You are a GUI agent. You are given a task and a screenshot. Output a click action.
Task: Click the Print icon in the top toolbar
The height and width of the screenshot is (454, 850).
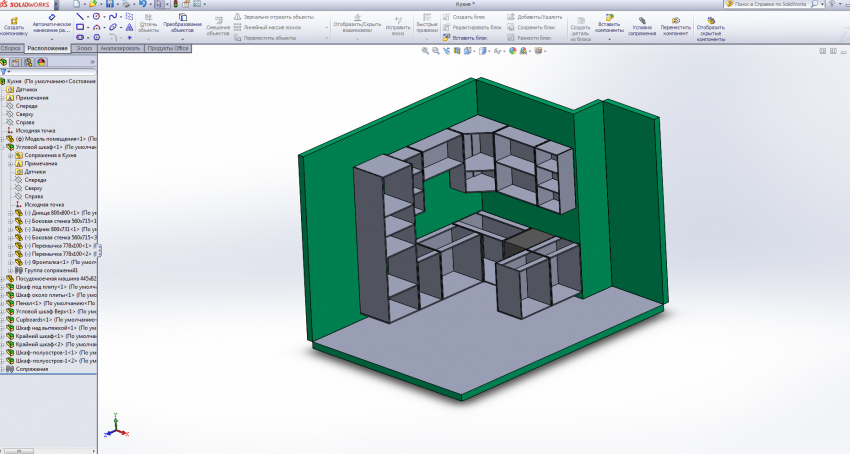click(x=126, y=4)
